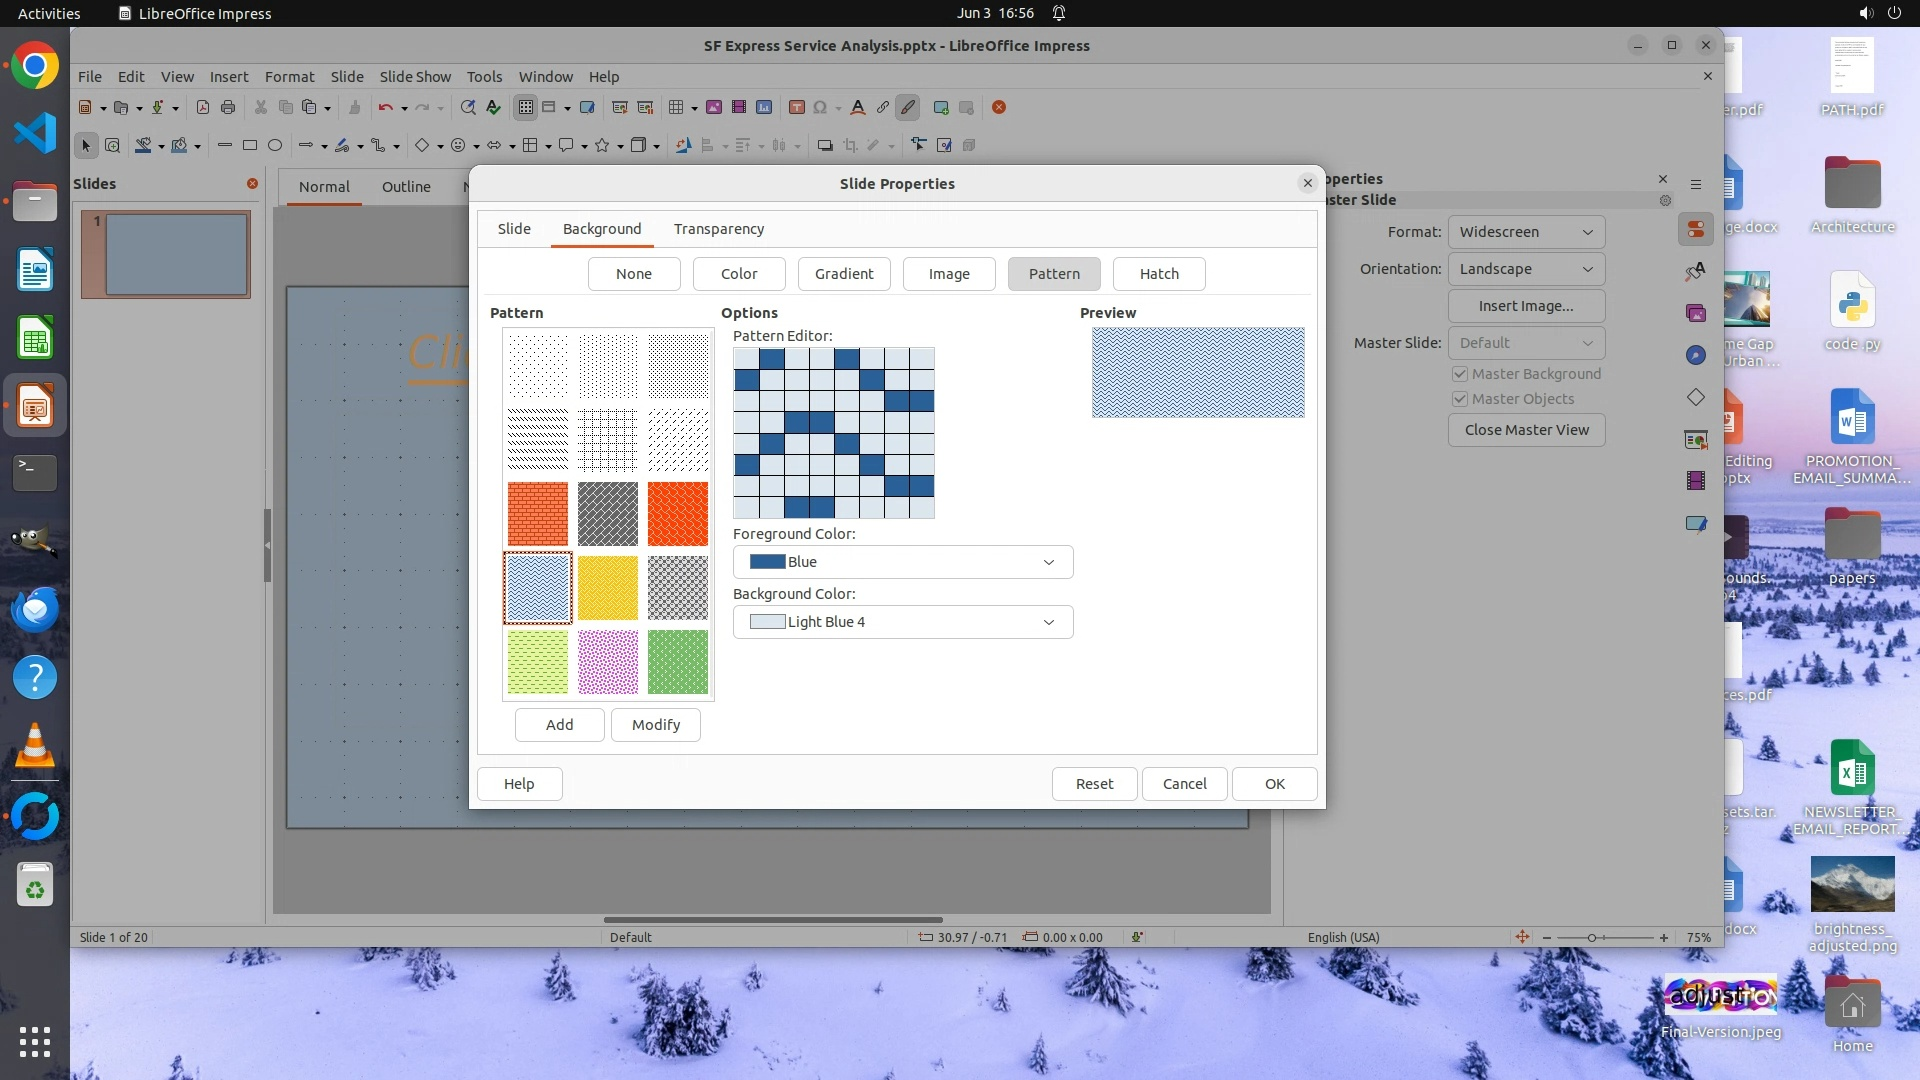The width and height of the screenshot is (1920, 1080).
Task: Select slide 1 thumbnail in Slides panel
Action: coord(176,254)
